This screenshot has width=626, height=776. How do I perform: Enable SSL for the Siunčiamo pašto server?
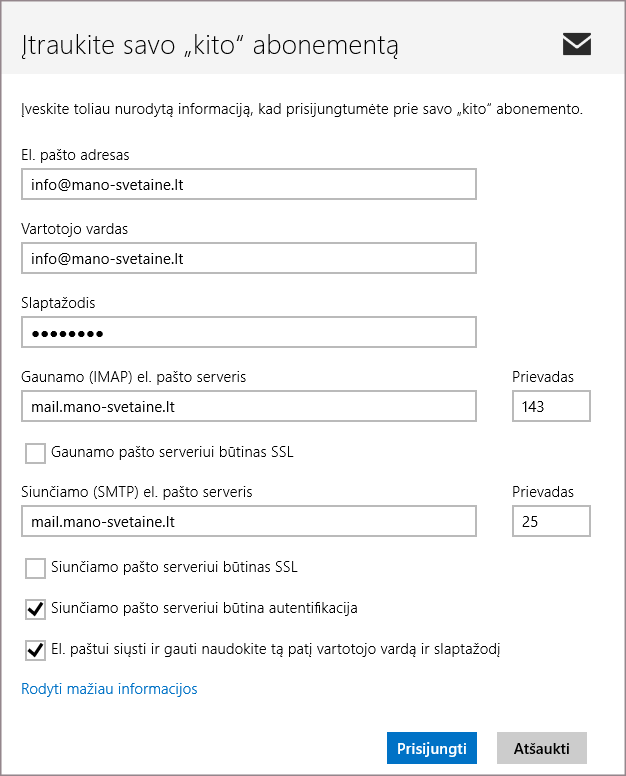pos(36,568)
